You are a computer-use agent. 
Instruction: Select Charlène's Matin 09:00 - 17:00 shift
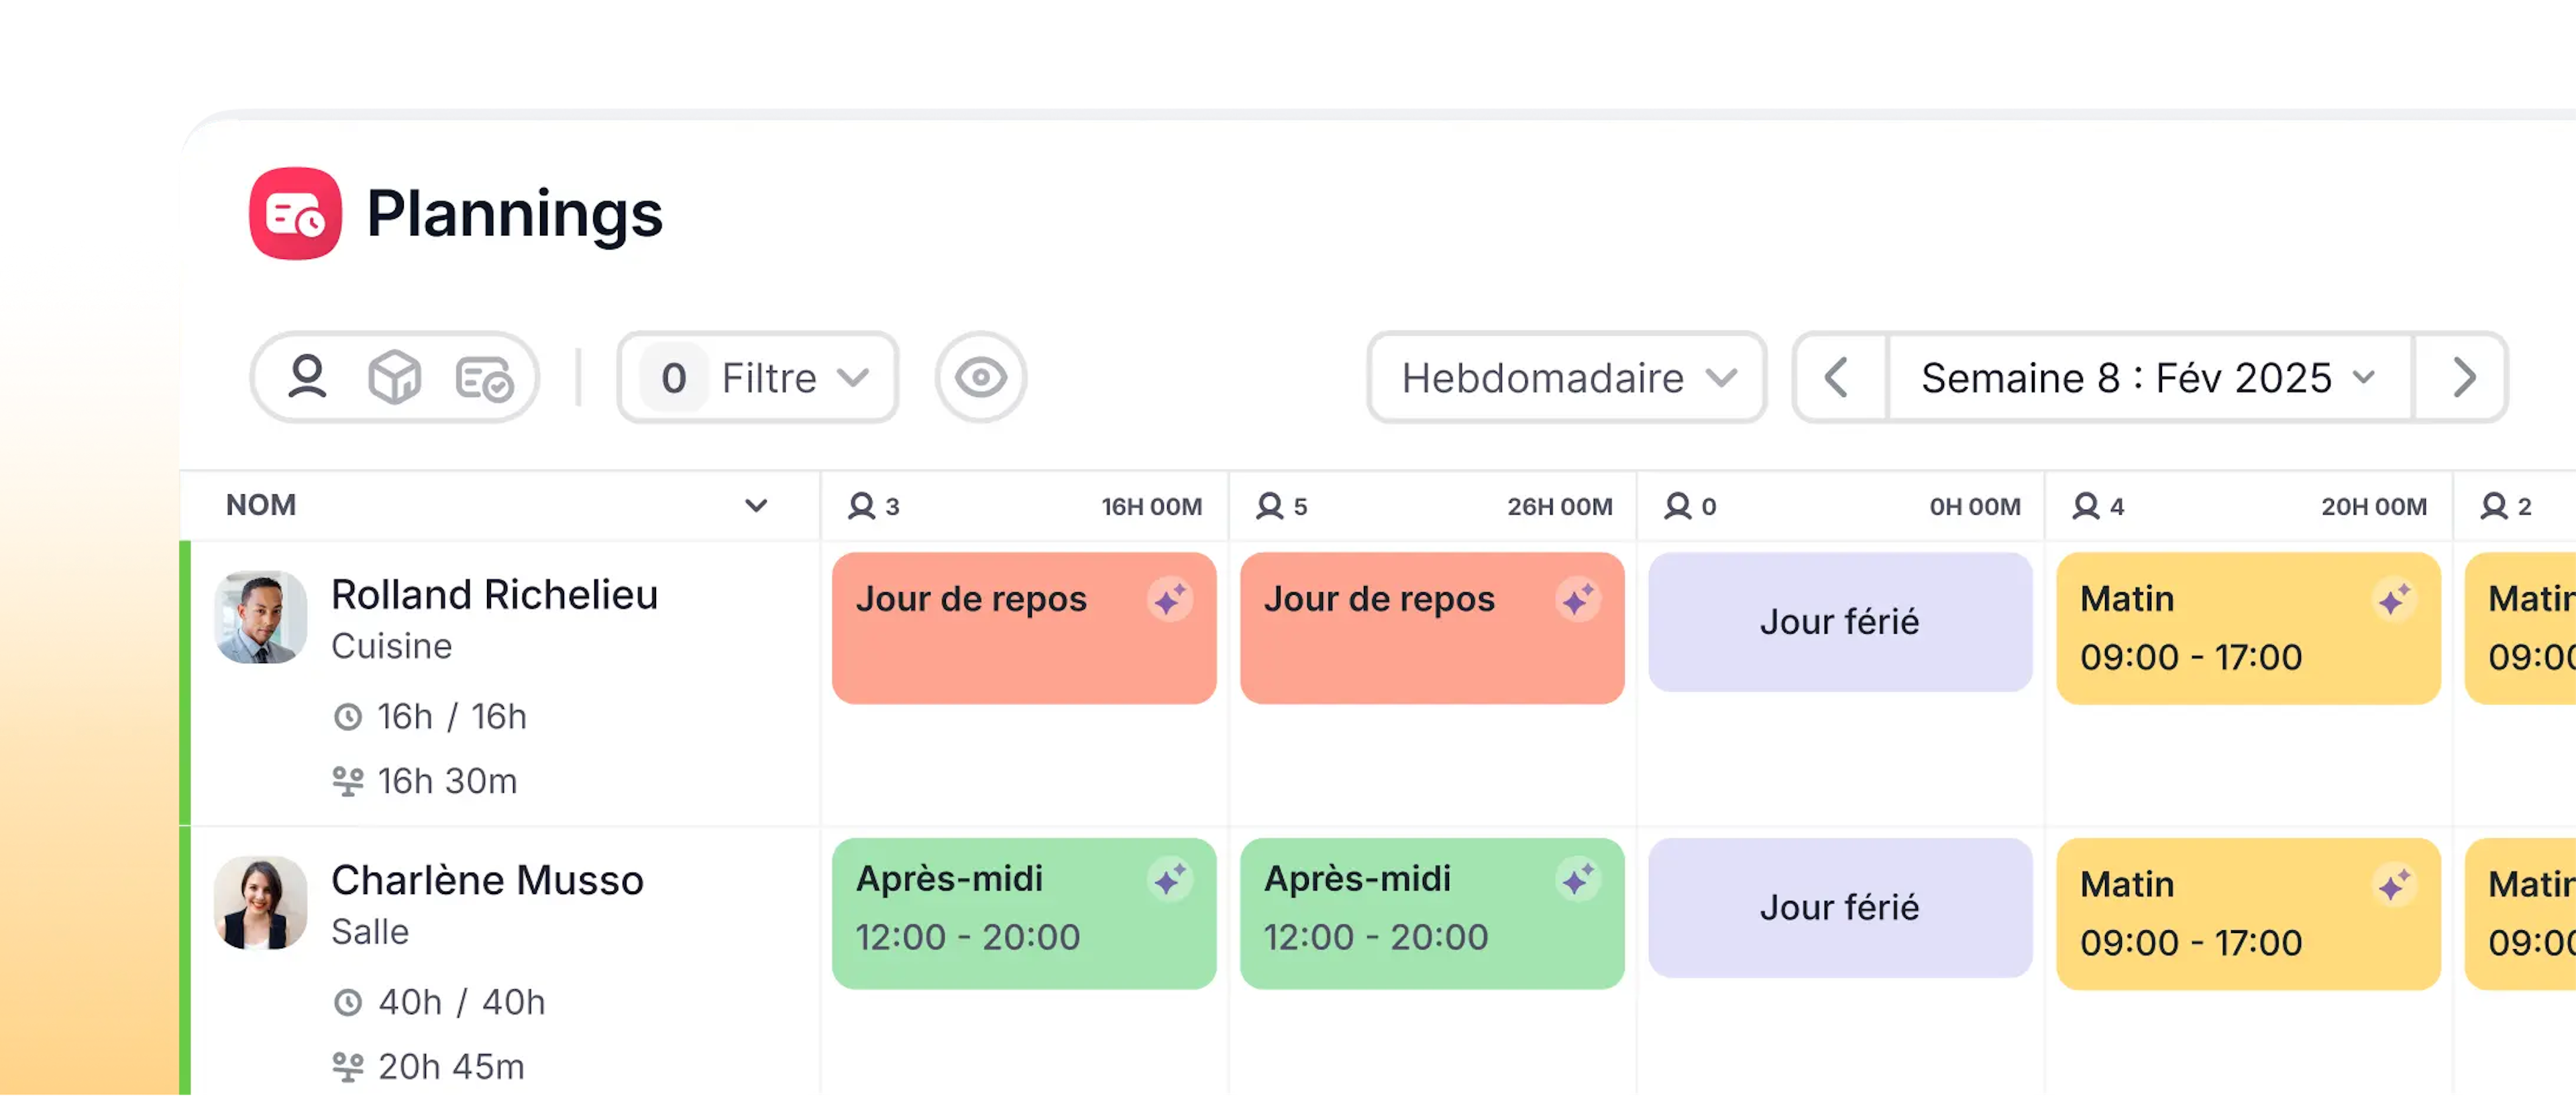tap(2247, 913)
